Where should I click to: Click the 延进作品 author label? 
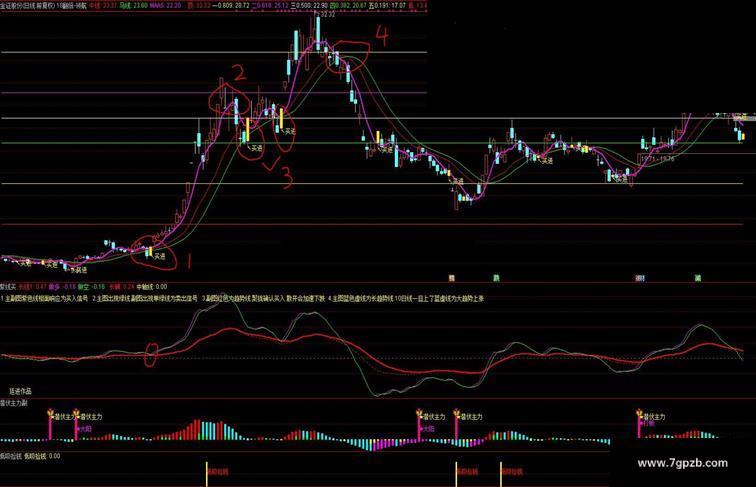coord(20,391)
